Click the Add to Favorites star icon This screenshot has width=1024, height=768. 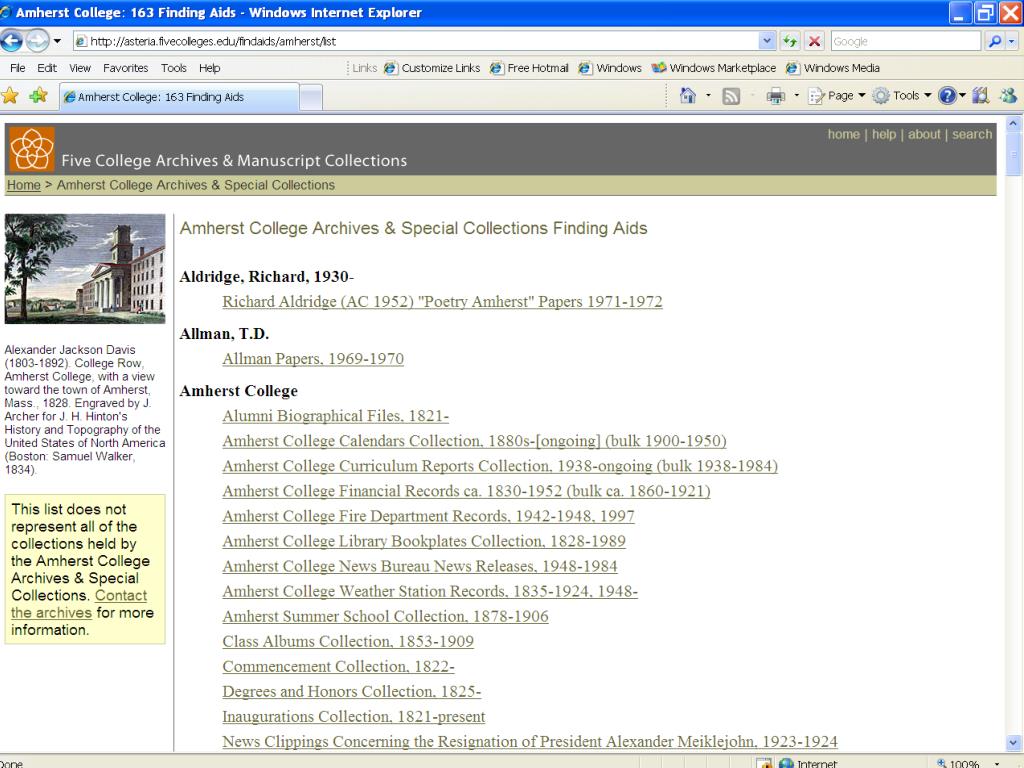point(39,95)
